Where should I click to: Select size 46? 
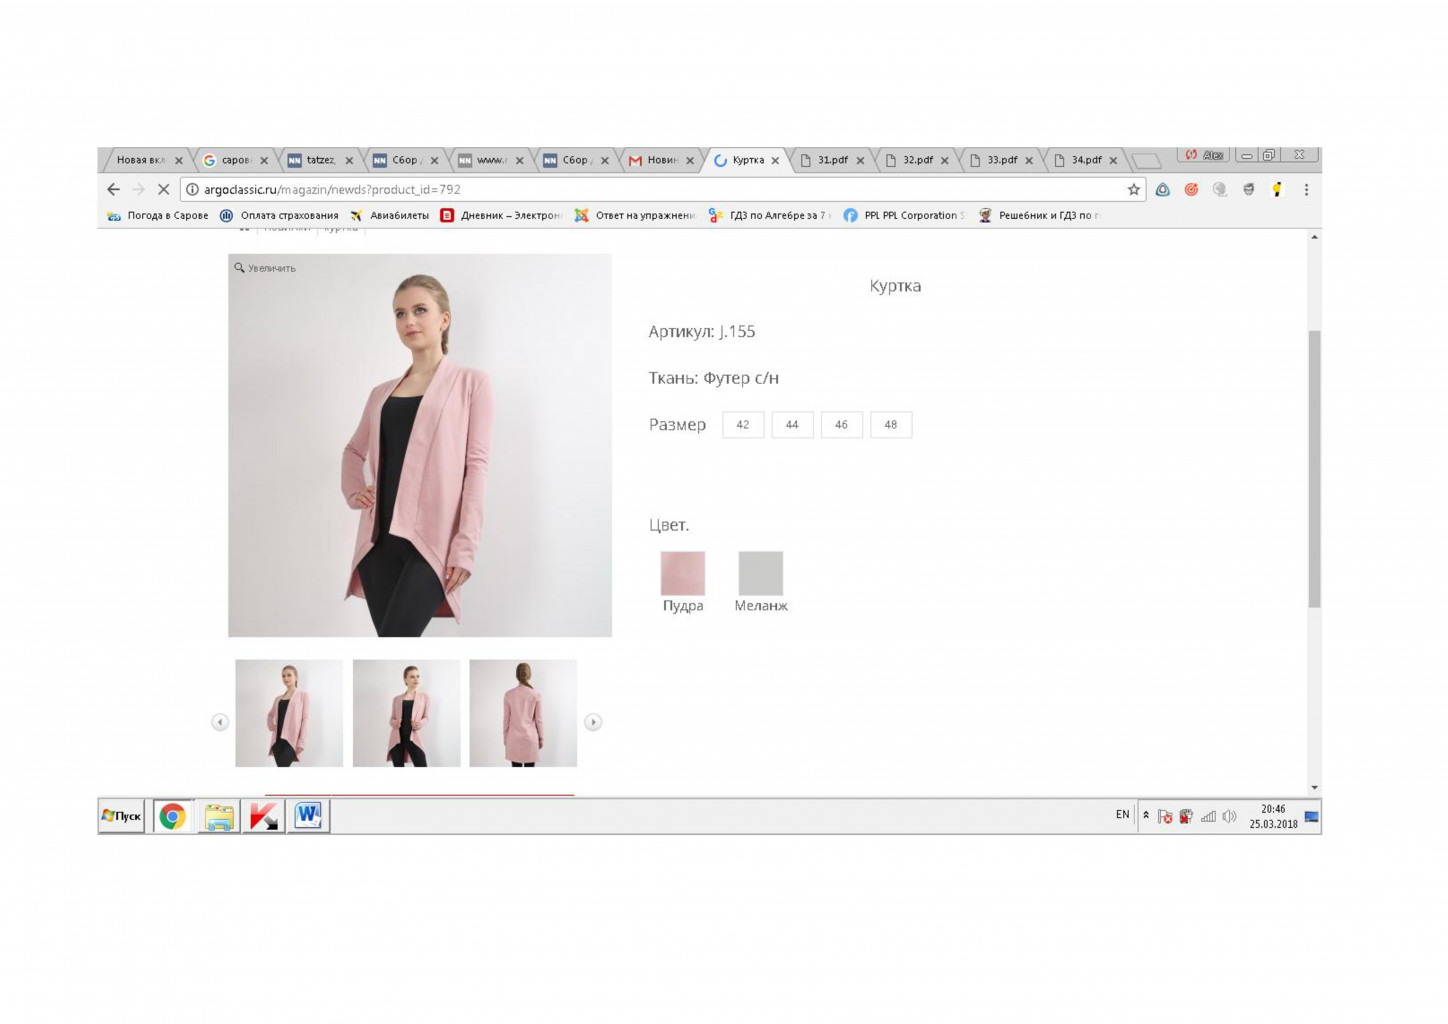coord(841,425)
